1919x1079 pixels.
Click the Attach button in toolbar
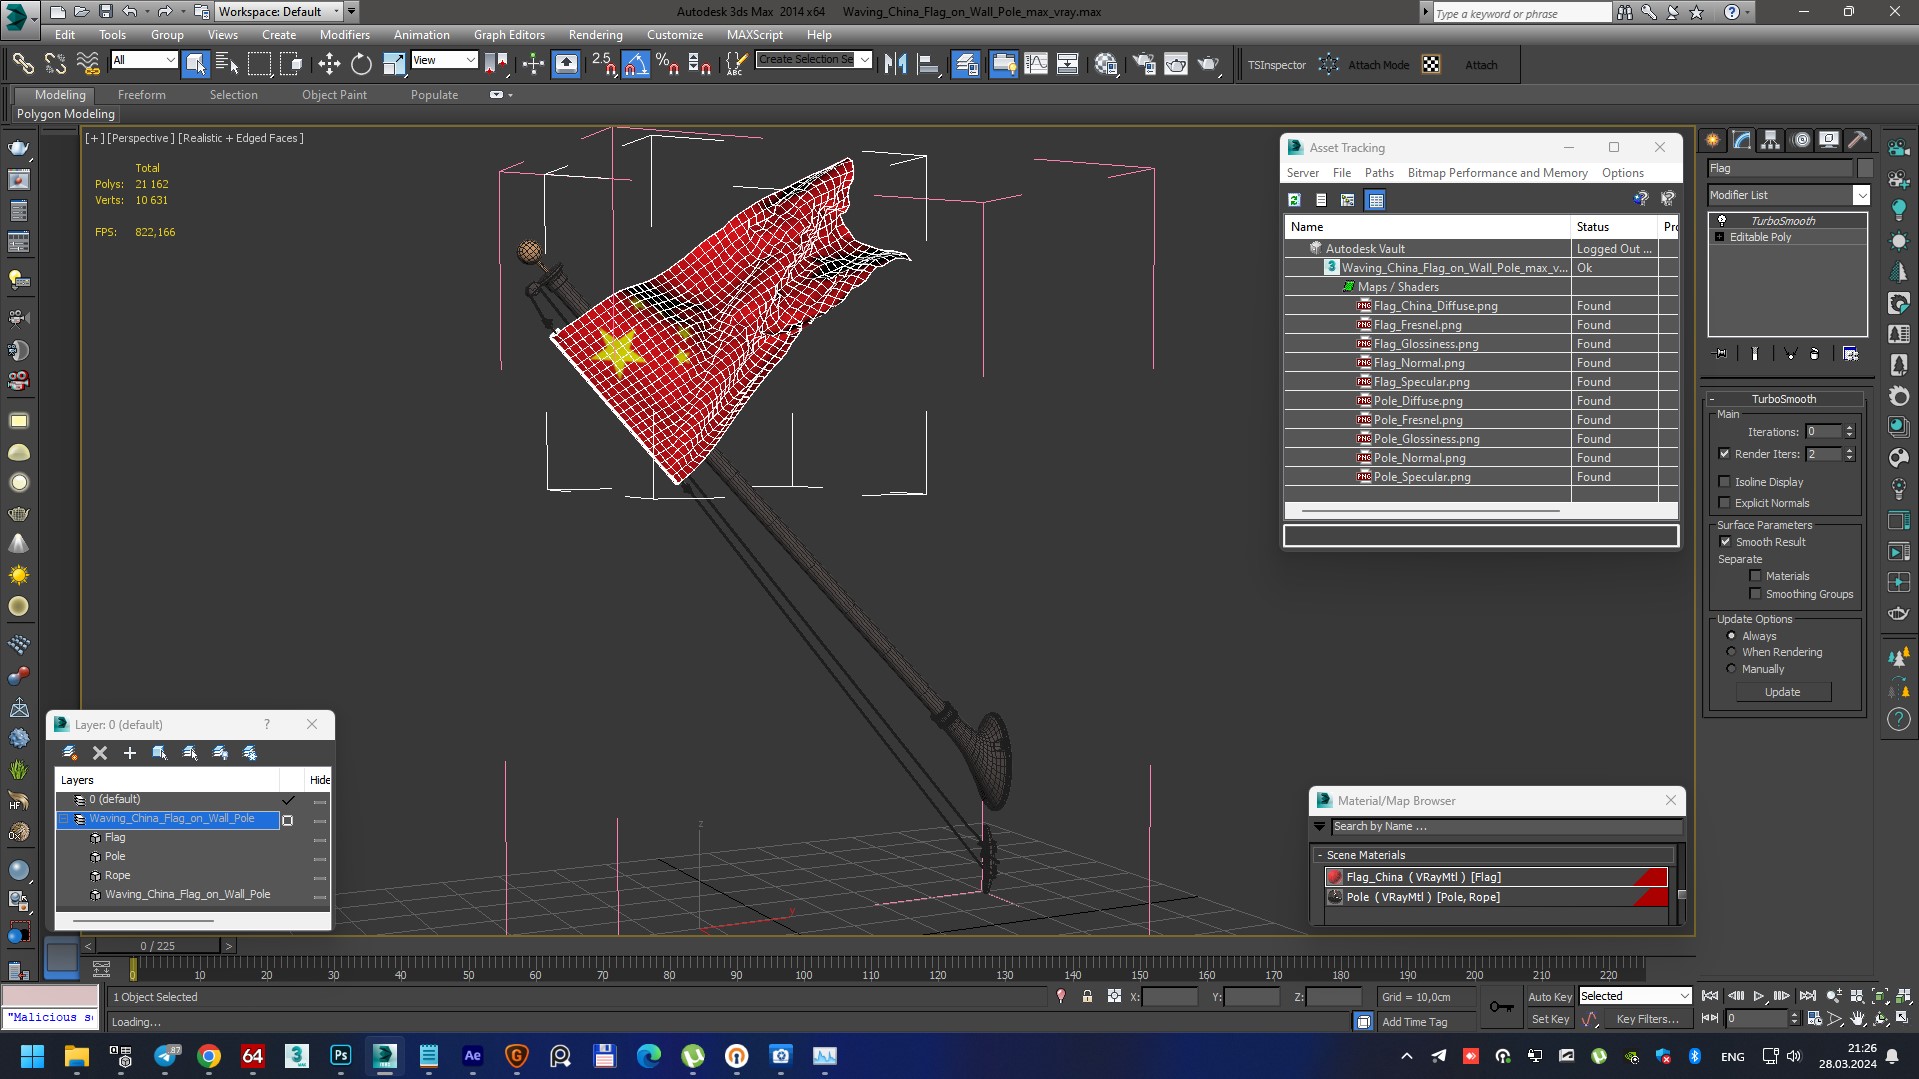coord(1481,65)
